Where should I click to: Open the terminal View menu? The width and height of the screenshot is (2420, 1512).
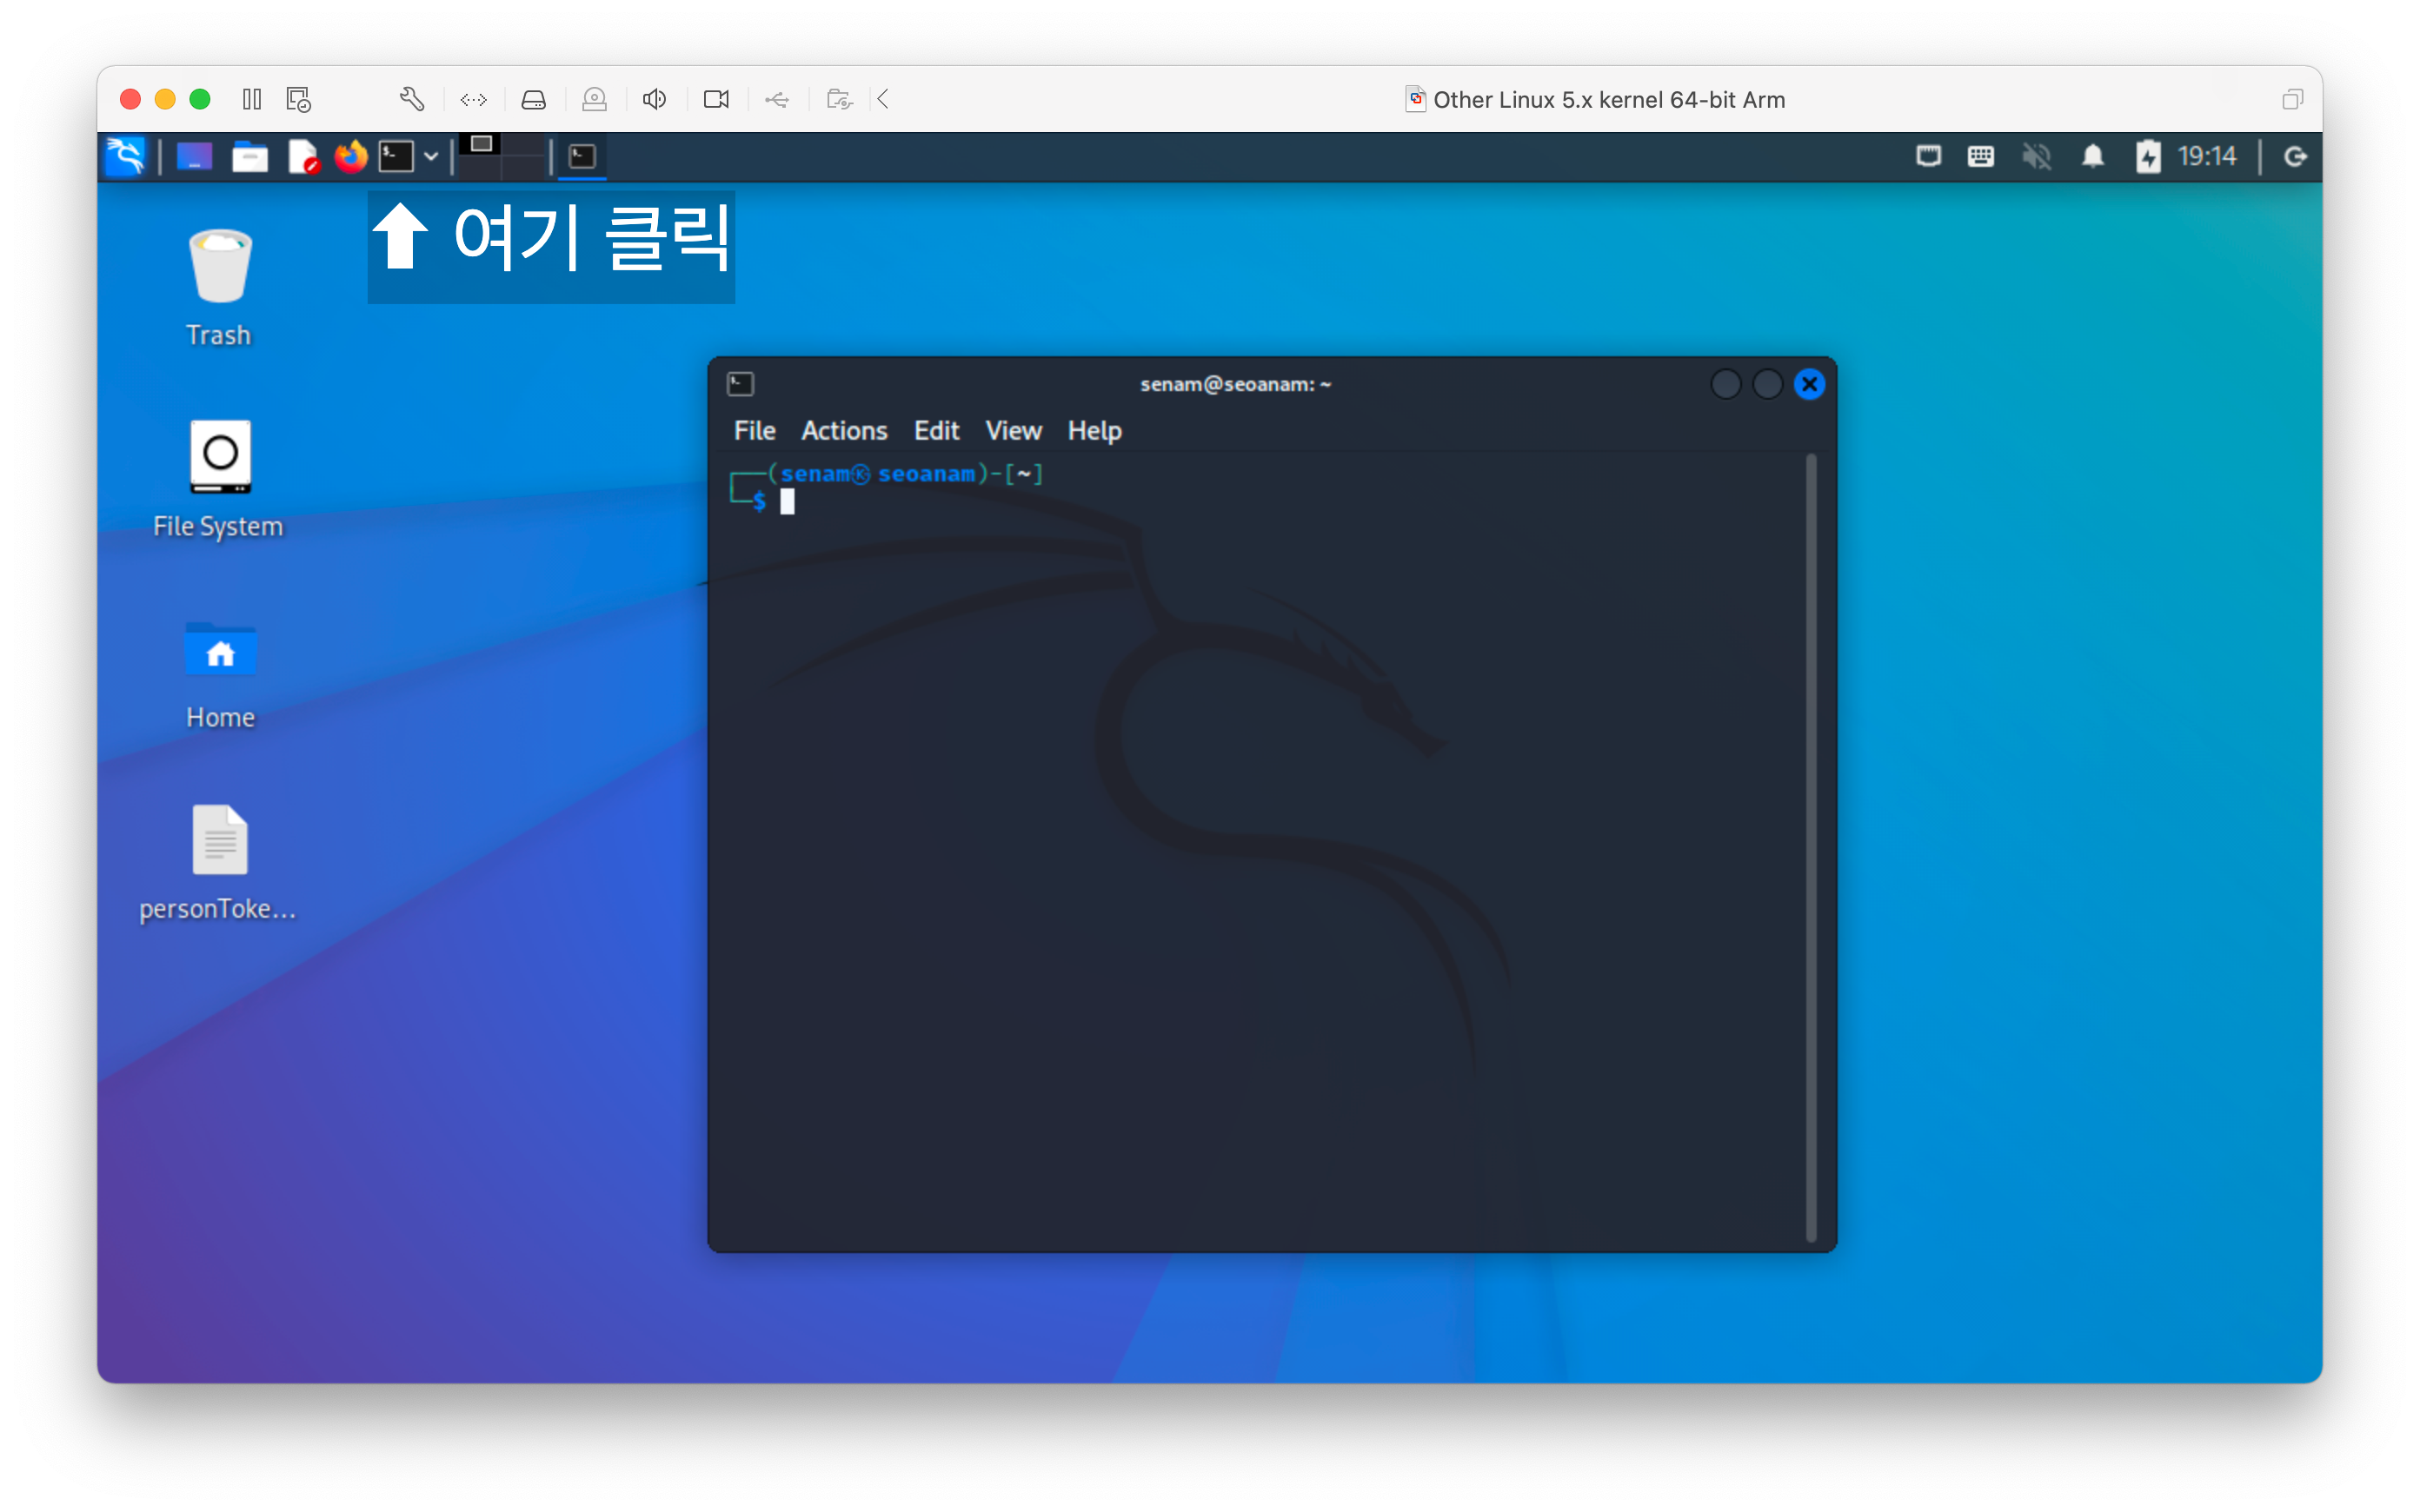tap(1013, 431)
